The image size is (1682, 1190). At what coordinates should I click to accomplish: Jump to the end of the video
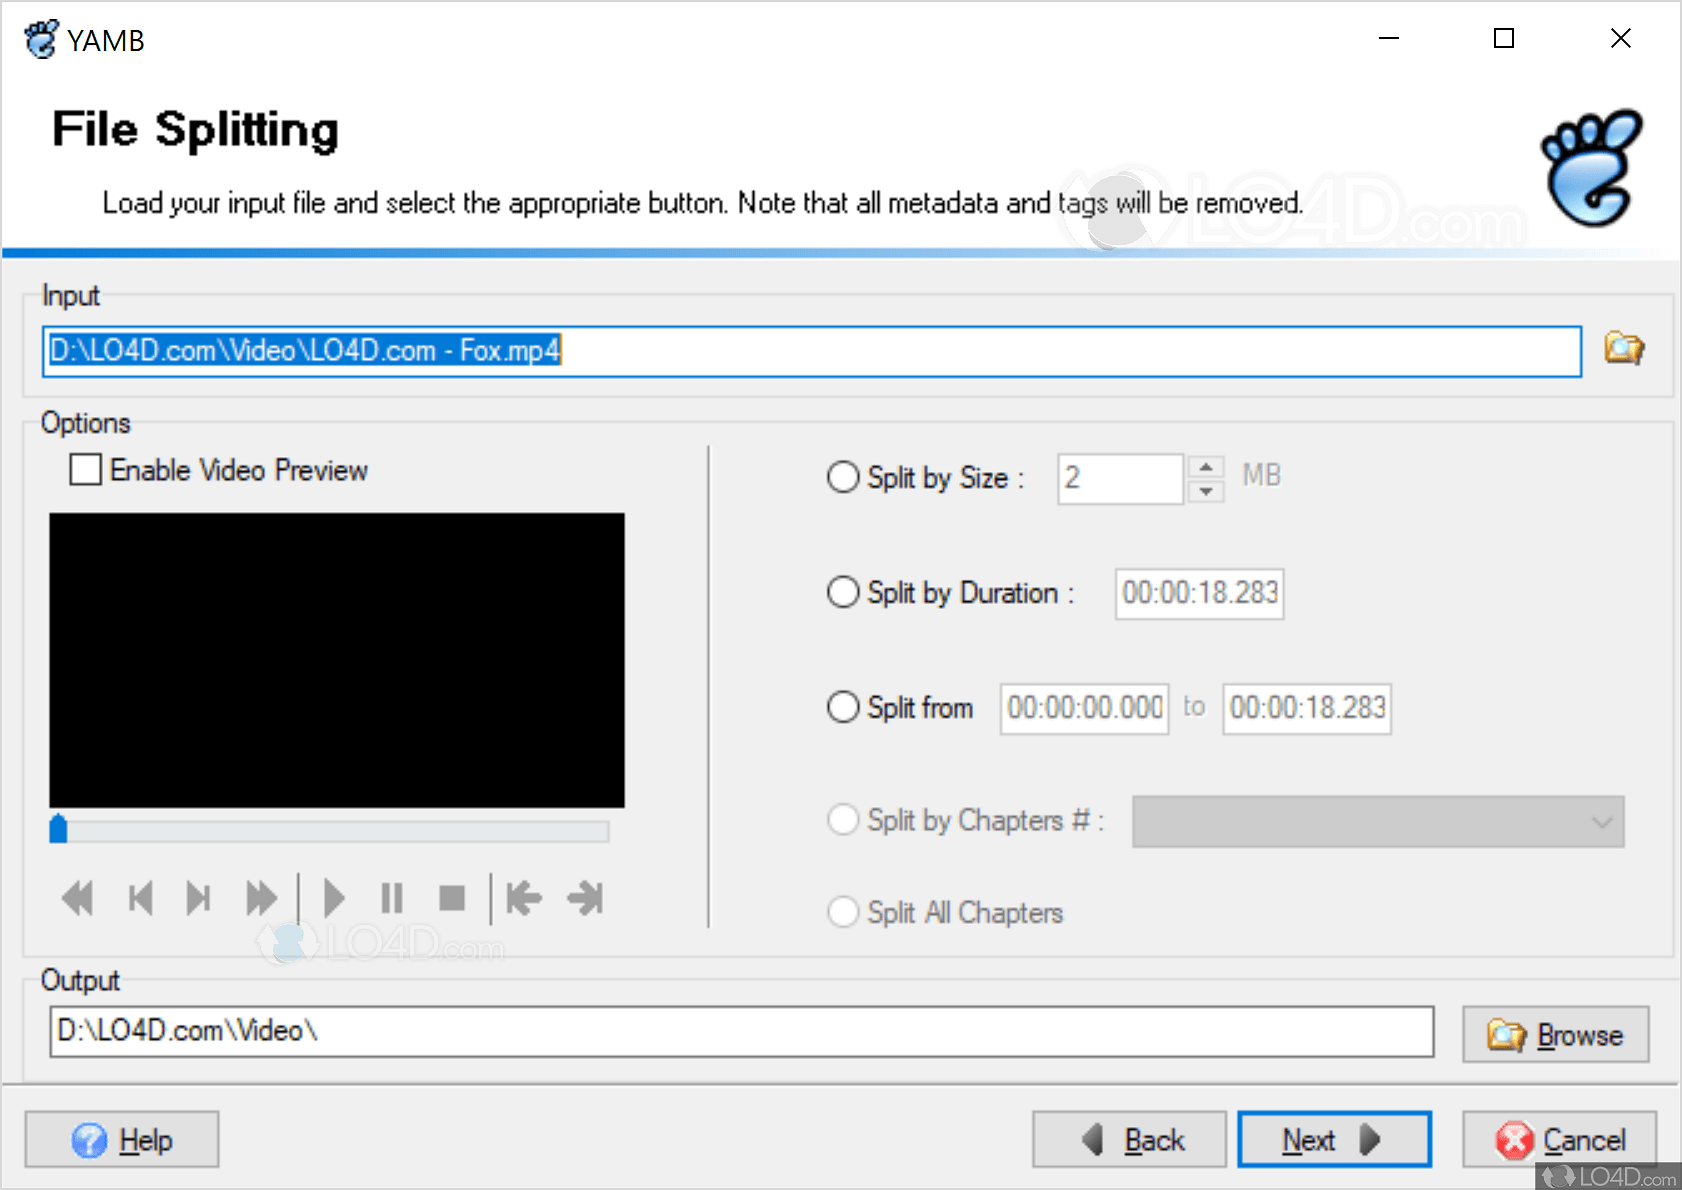coord(585,897)
